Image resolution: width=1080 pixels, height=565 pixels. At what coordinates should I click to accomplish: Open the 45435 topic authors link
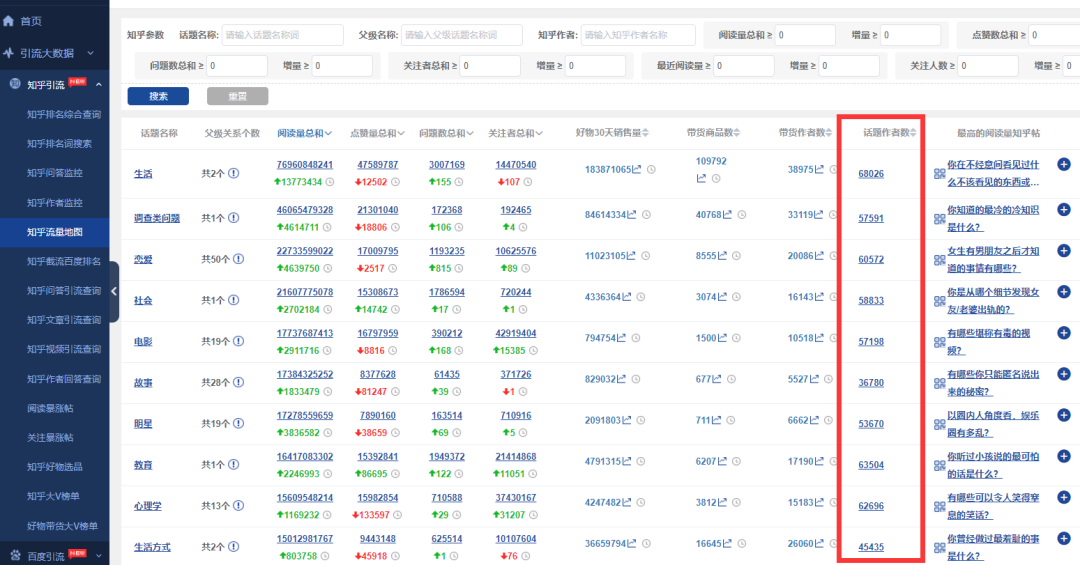click(871, 547)
